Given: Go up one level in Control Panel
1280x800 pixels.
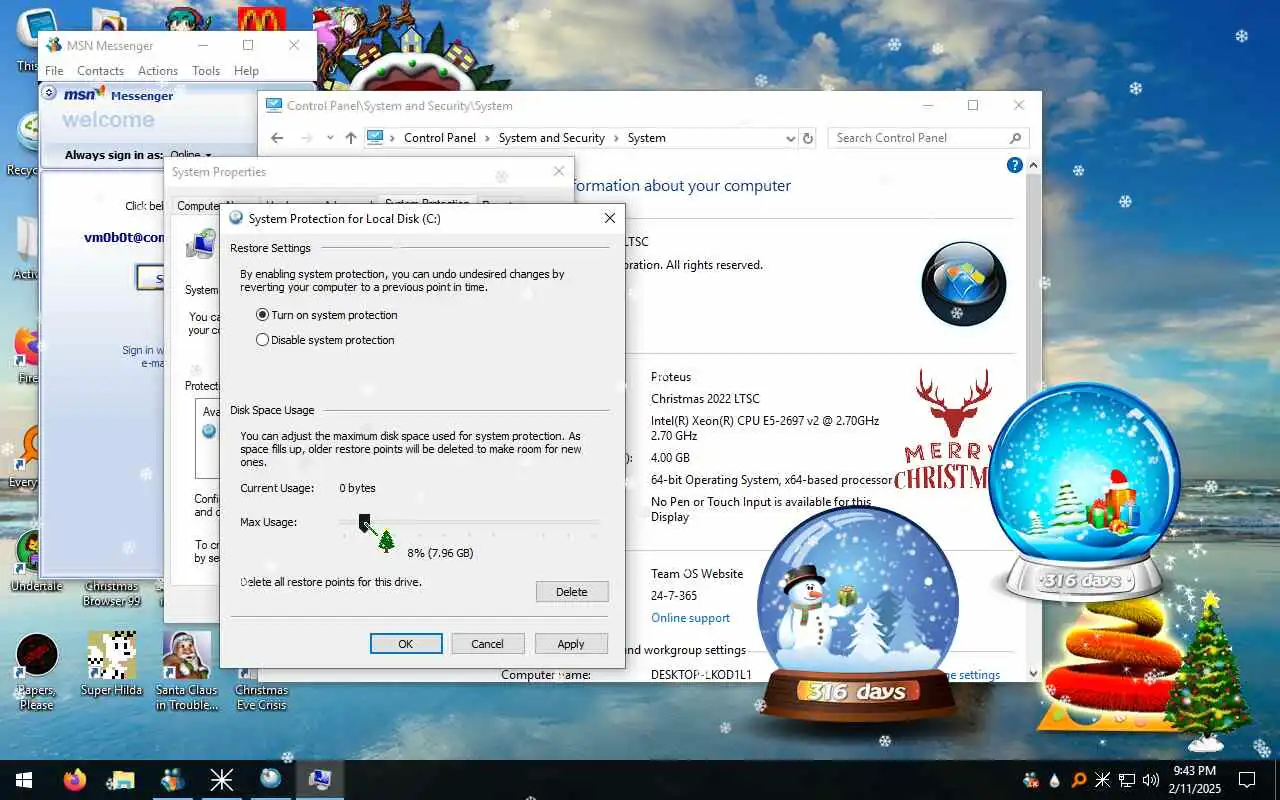Looking at the screenshot, I should (x=350, y=138).
